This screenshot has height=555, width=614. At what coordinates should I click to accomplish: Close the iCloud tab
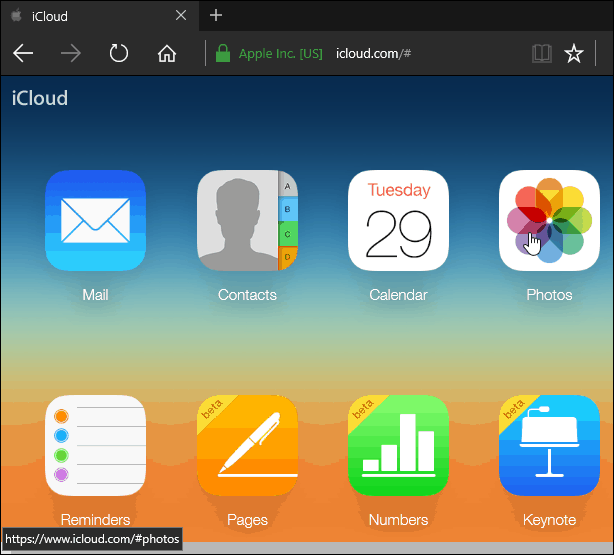(x=181, y=15)
